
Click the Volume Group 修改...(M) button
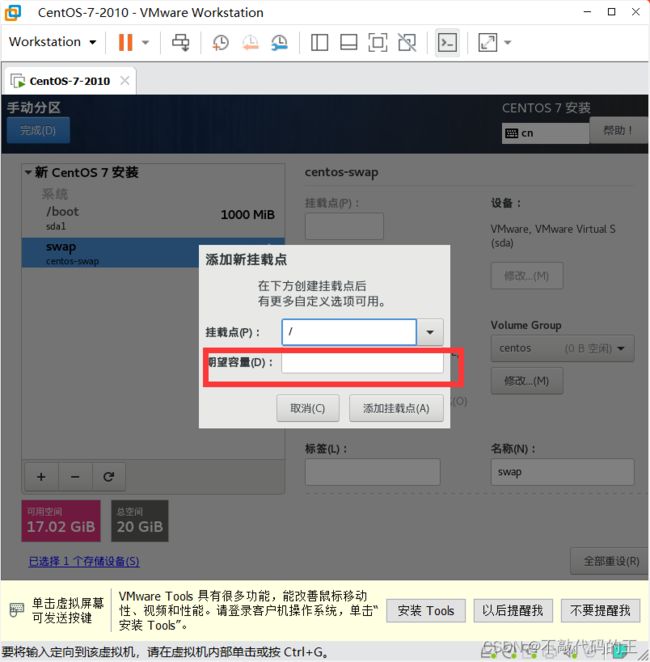[527, 381]
